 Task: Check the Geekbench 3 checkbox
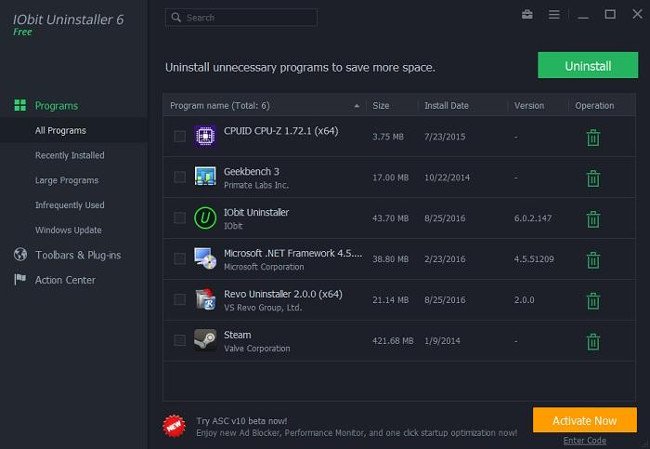pos(179,177)
